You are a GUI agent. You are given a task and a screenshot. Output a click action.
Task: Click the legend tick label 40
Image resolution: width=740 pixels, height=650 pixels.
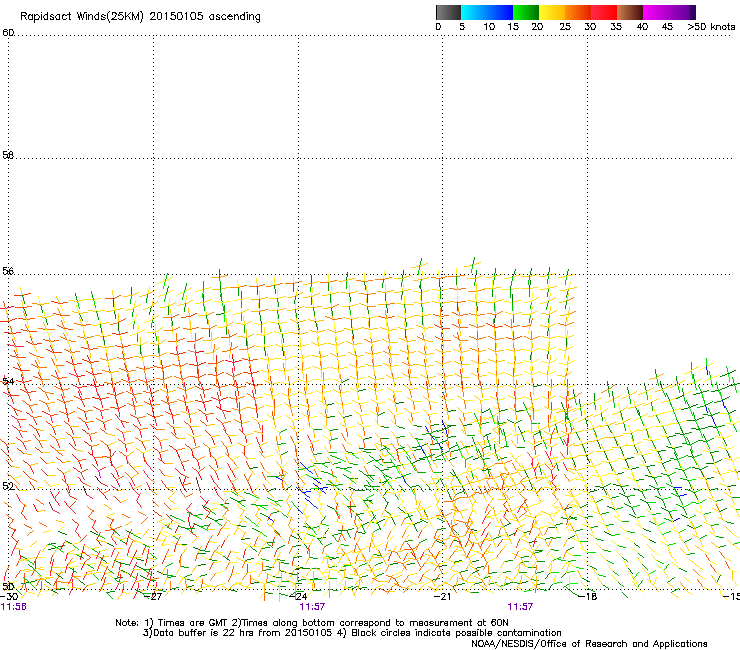[x=642, y=27]
